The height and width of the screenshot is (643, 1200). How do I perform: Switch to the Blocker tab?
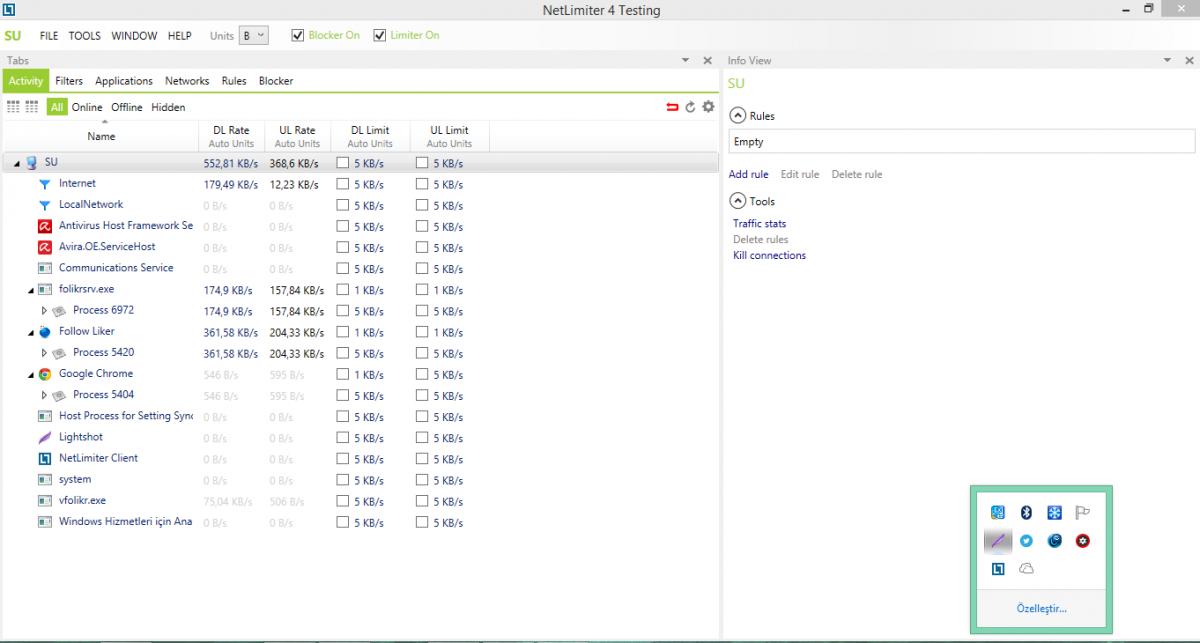coord(276,81)
